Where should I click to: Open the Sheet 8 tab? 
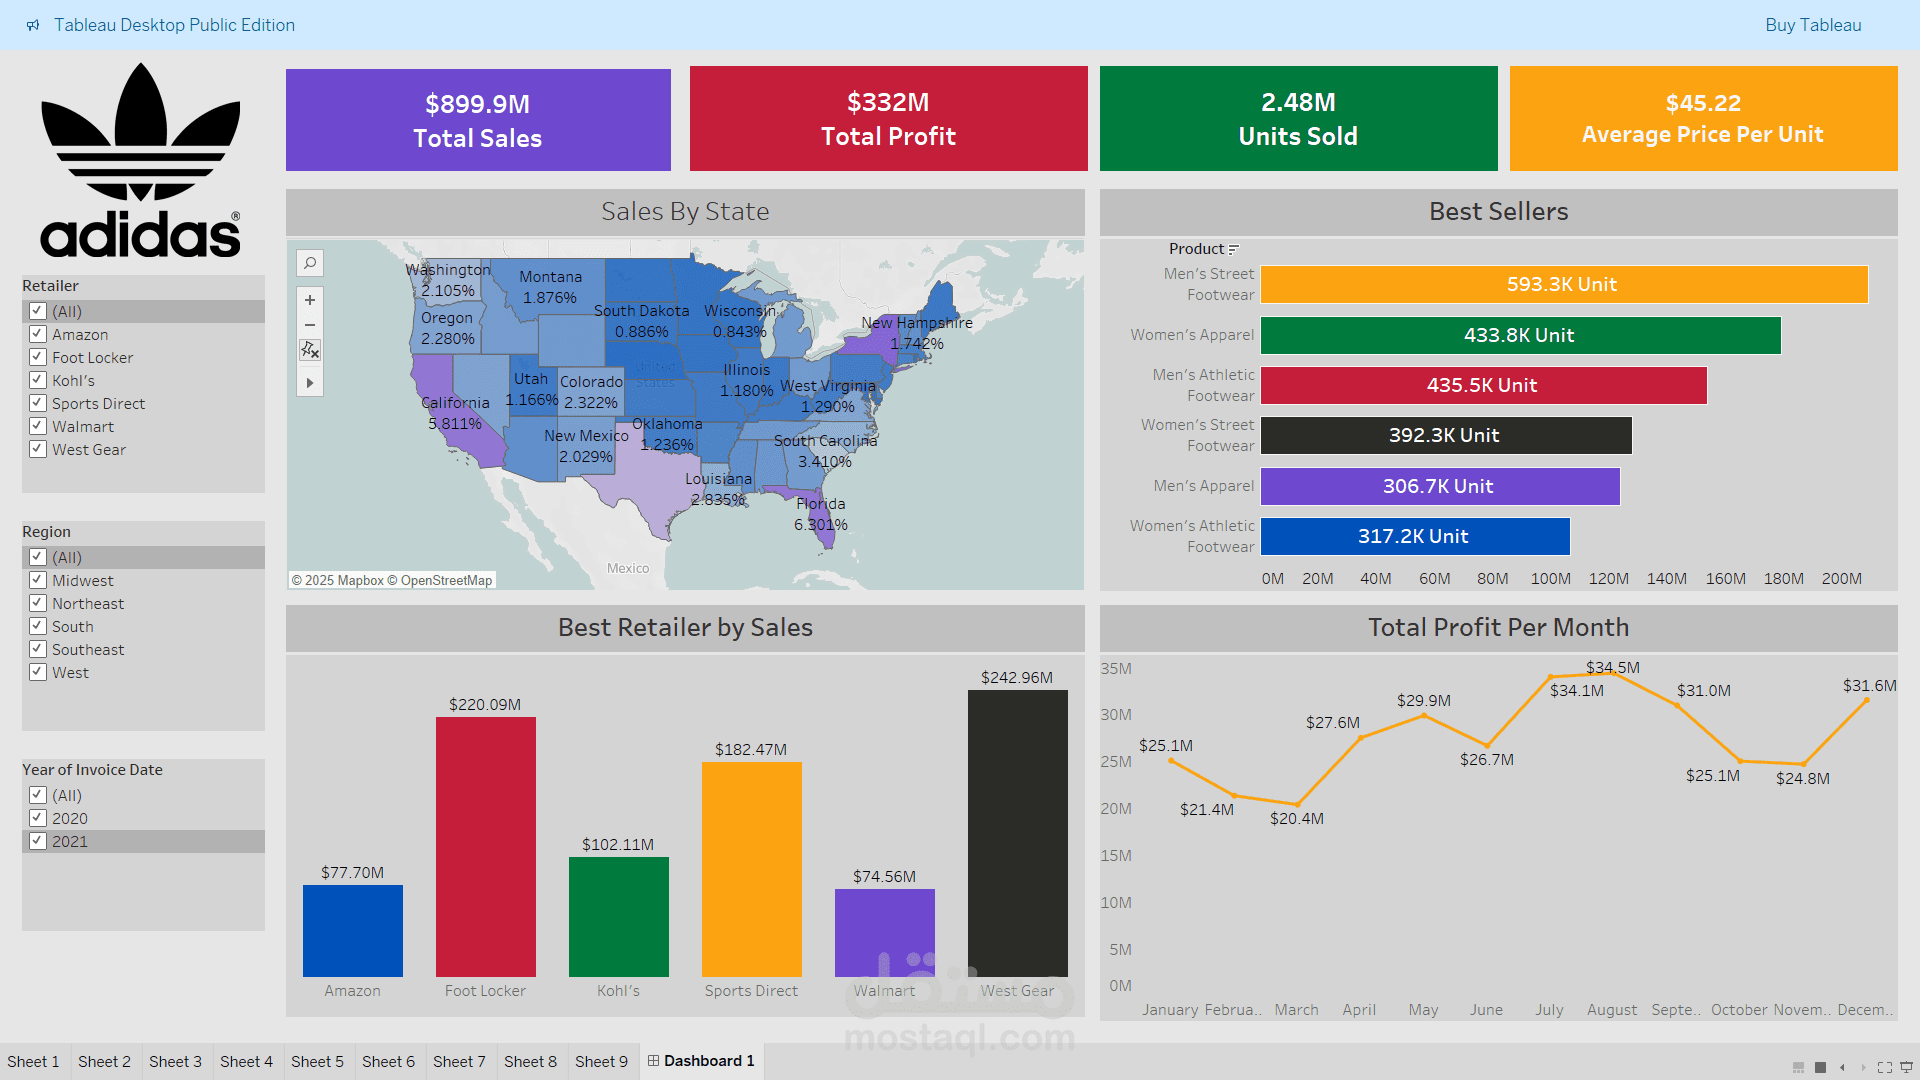530,1062
